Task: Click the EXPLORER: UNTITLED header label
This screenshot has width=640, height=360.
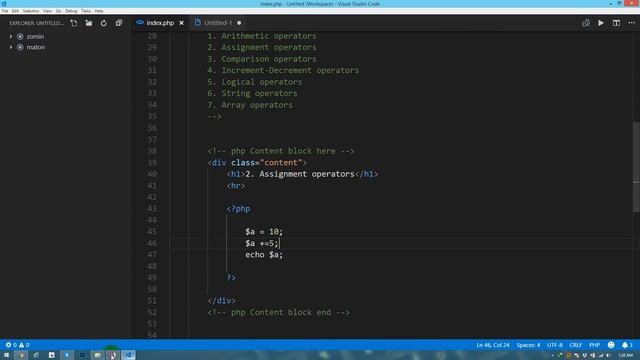Action: tap(37, 23)
